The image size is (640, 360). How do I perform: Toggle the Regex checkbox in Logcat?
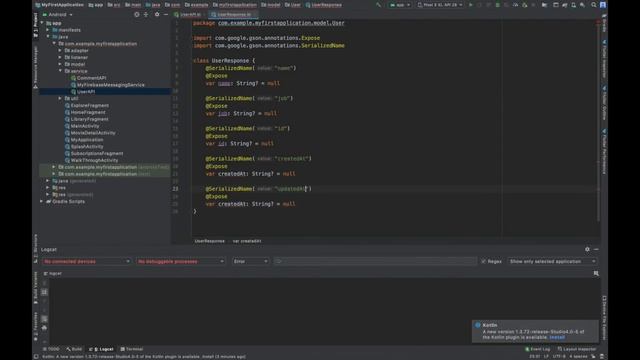point(484,261)
